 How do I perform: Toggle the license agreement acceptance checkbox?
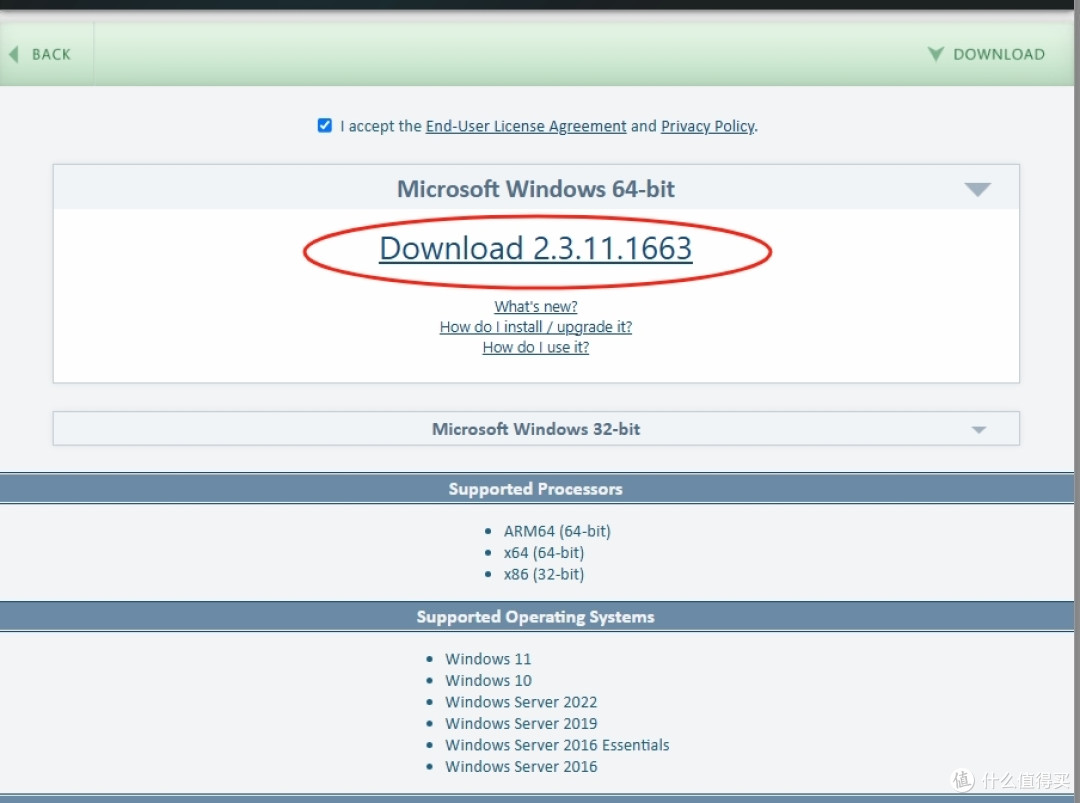[324, 126]
